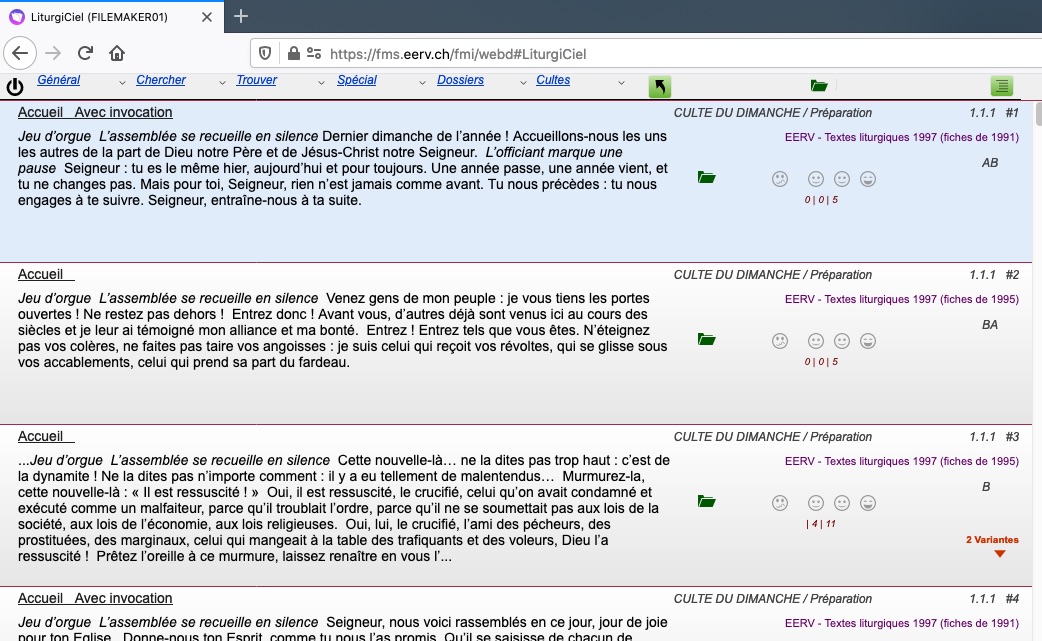Click the green back-arrow button
The height and width of the screenshot is (641, 1042).
(659, 86)
